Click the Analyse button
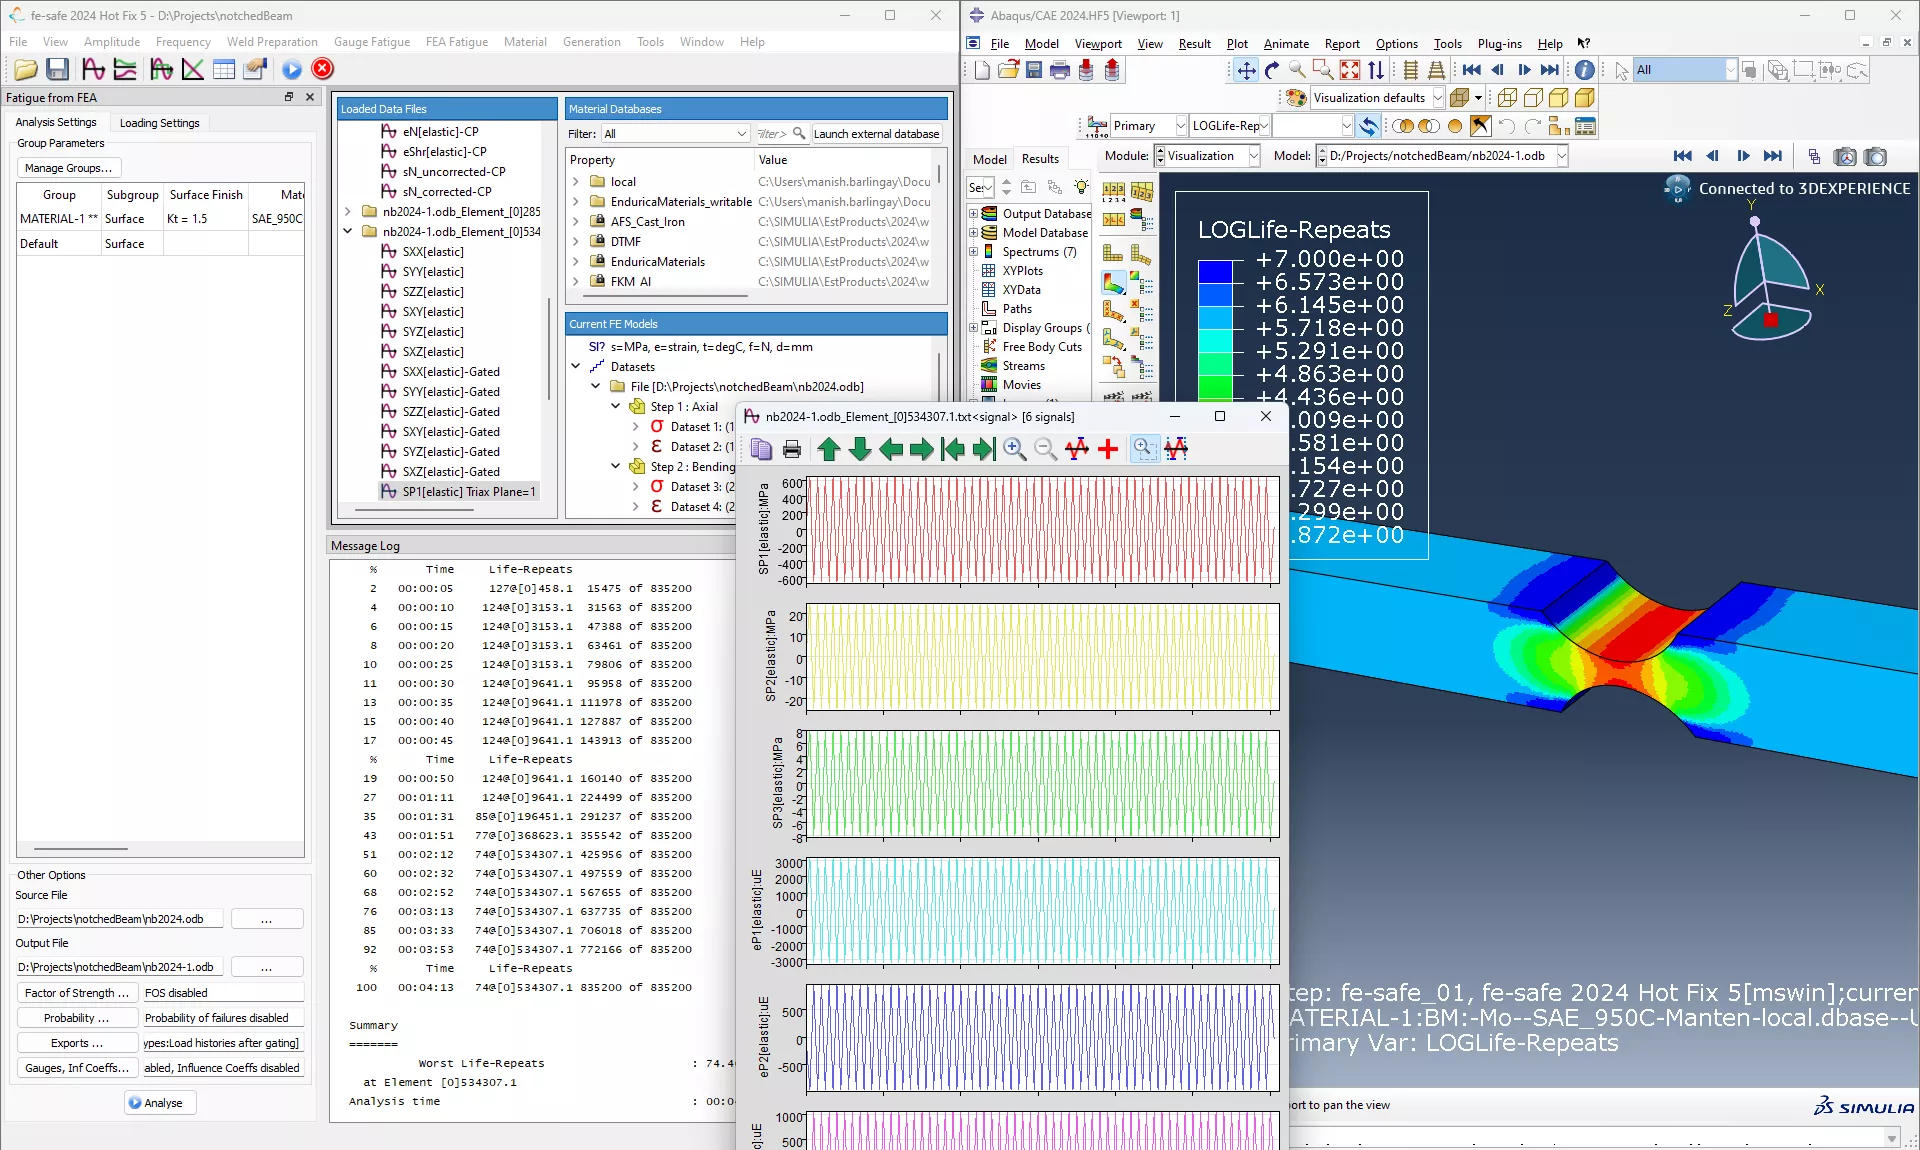This screenshot has height=1150, width=1920. coord(159,1103)
